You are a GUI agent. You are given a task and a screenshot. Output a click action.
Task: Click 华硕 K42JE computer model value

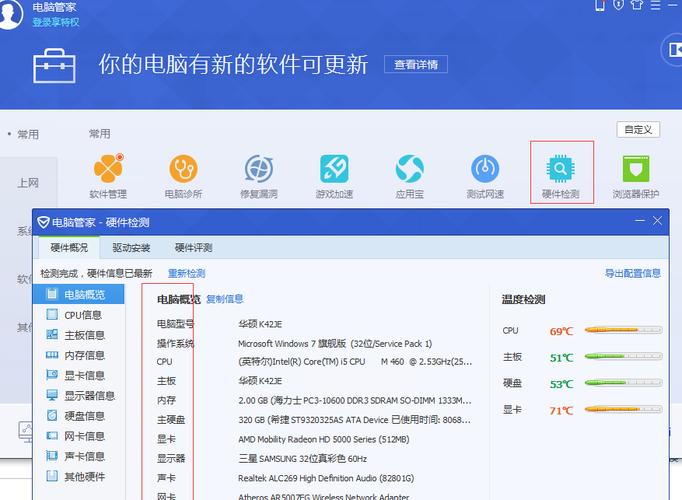click(260, 324)
